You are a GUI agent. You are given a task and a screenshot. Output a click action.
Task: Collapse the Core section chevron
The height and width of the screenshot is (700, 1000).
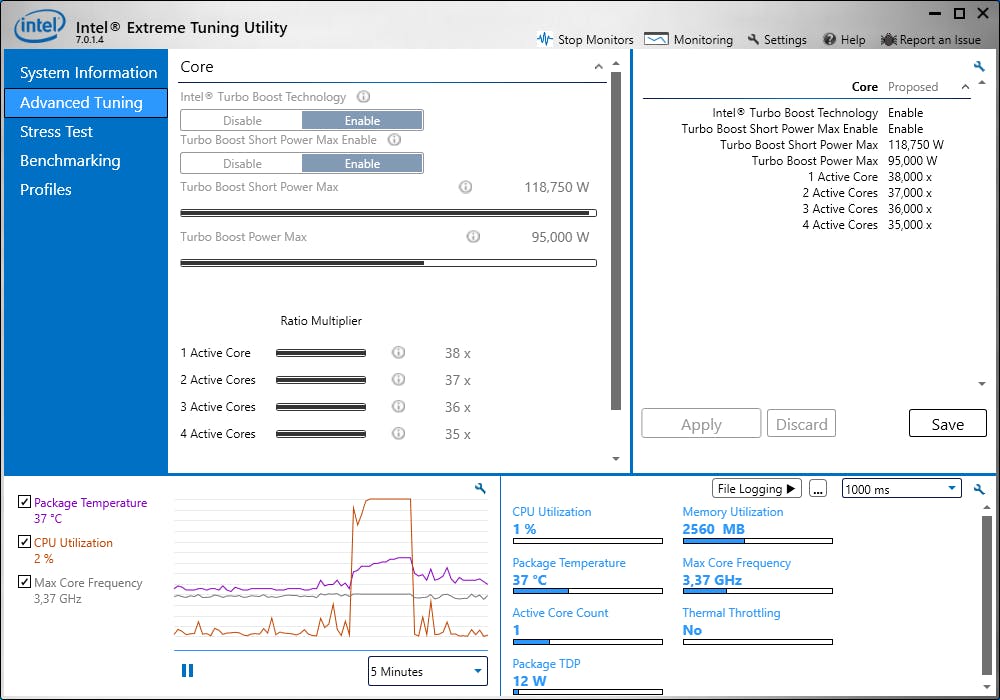(x=598, y=67)
